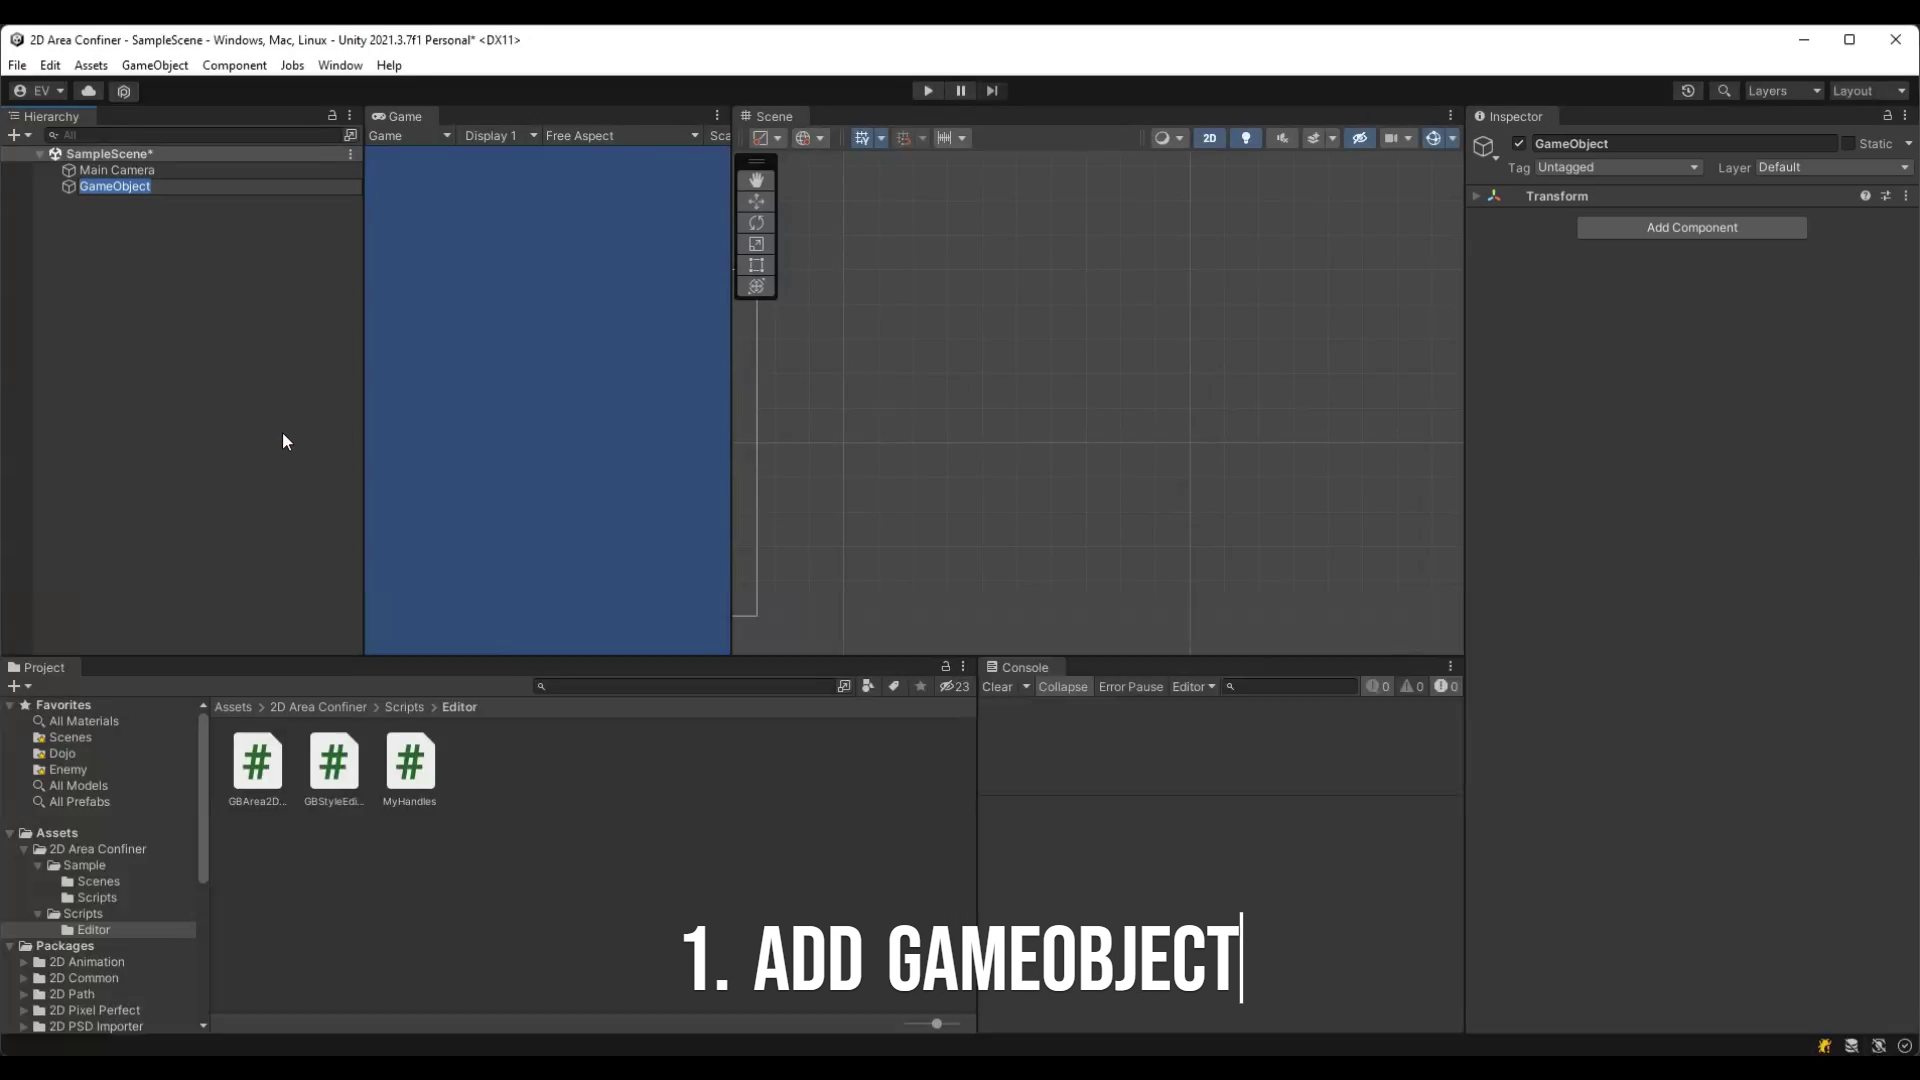Open Transform component presets icon
This screenshot has width=1920, height=1080.
pyautogui.click(x=1886, y=196)
